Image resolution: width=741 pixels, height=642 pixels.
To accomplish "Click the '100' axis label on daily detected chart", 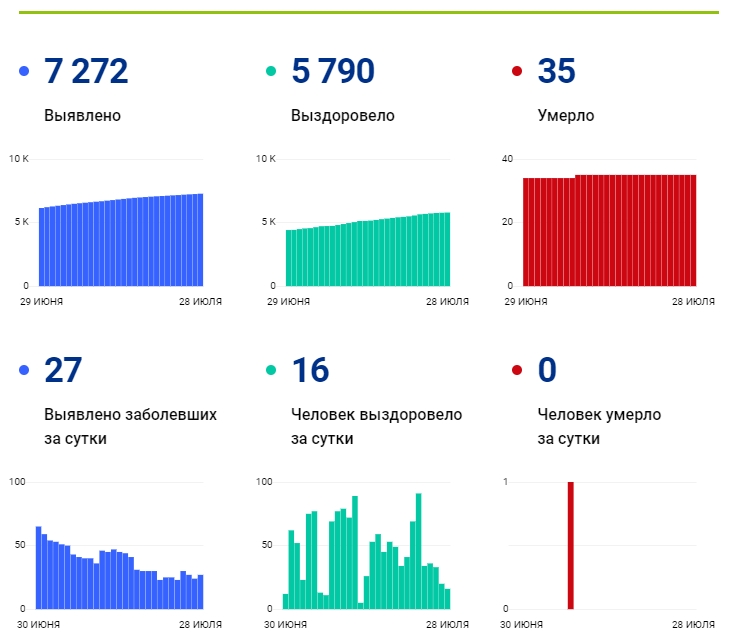I will 17,481.
